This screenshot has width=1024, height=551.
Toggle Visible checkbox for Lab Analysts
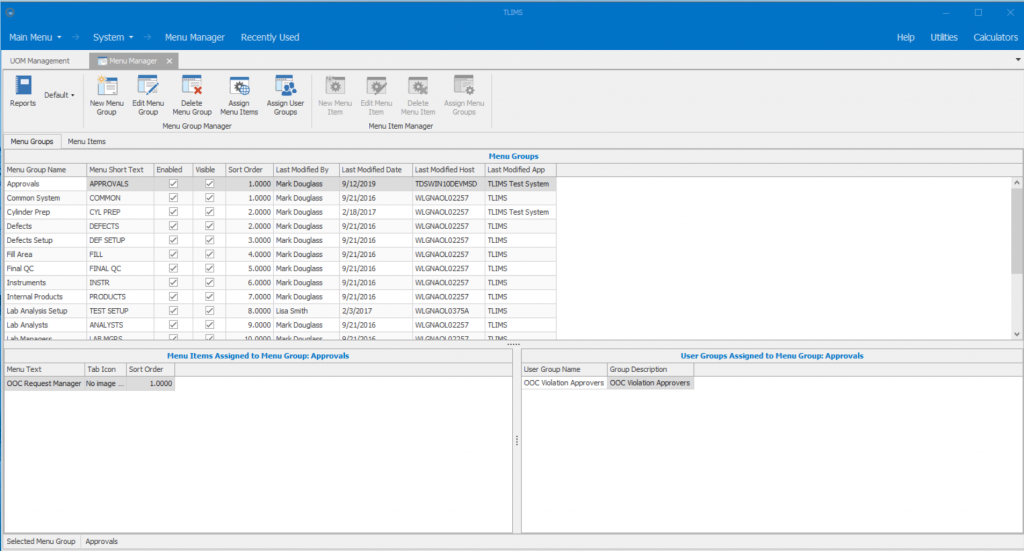[209, 325]
